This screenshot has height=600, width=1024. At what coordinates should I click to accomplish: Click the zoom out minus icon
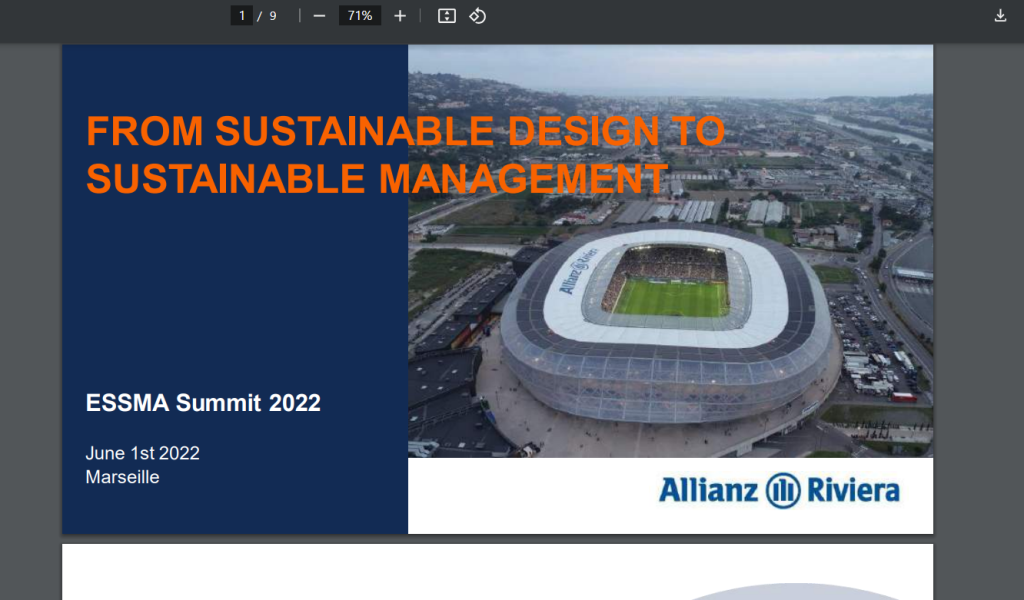[x=319, y=16]
